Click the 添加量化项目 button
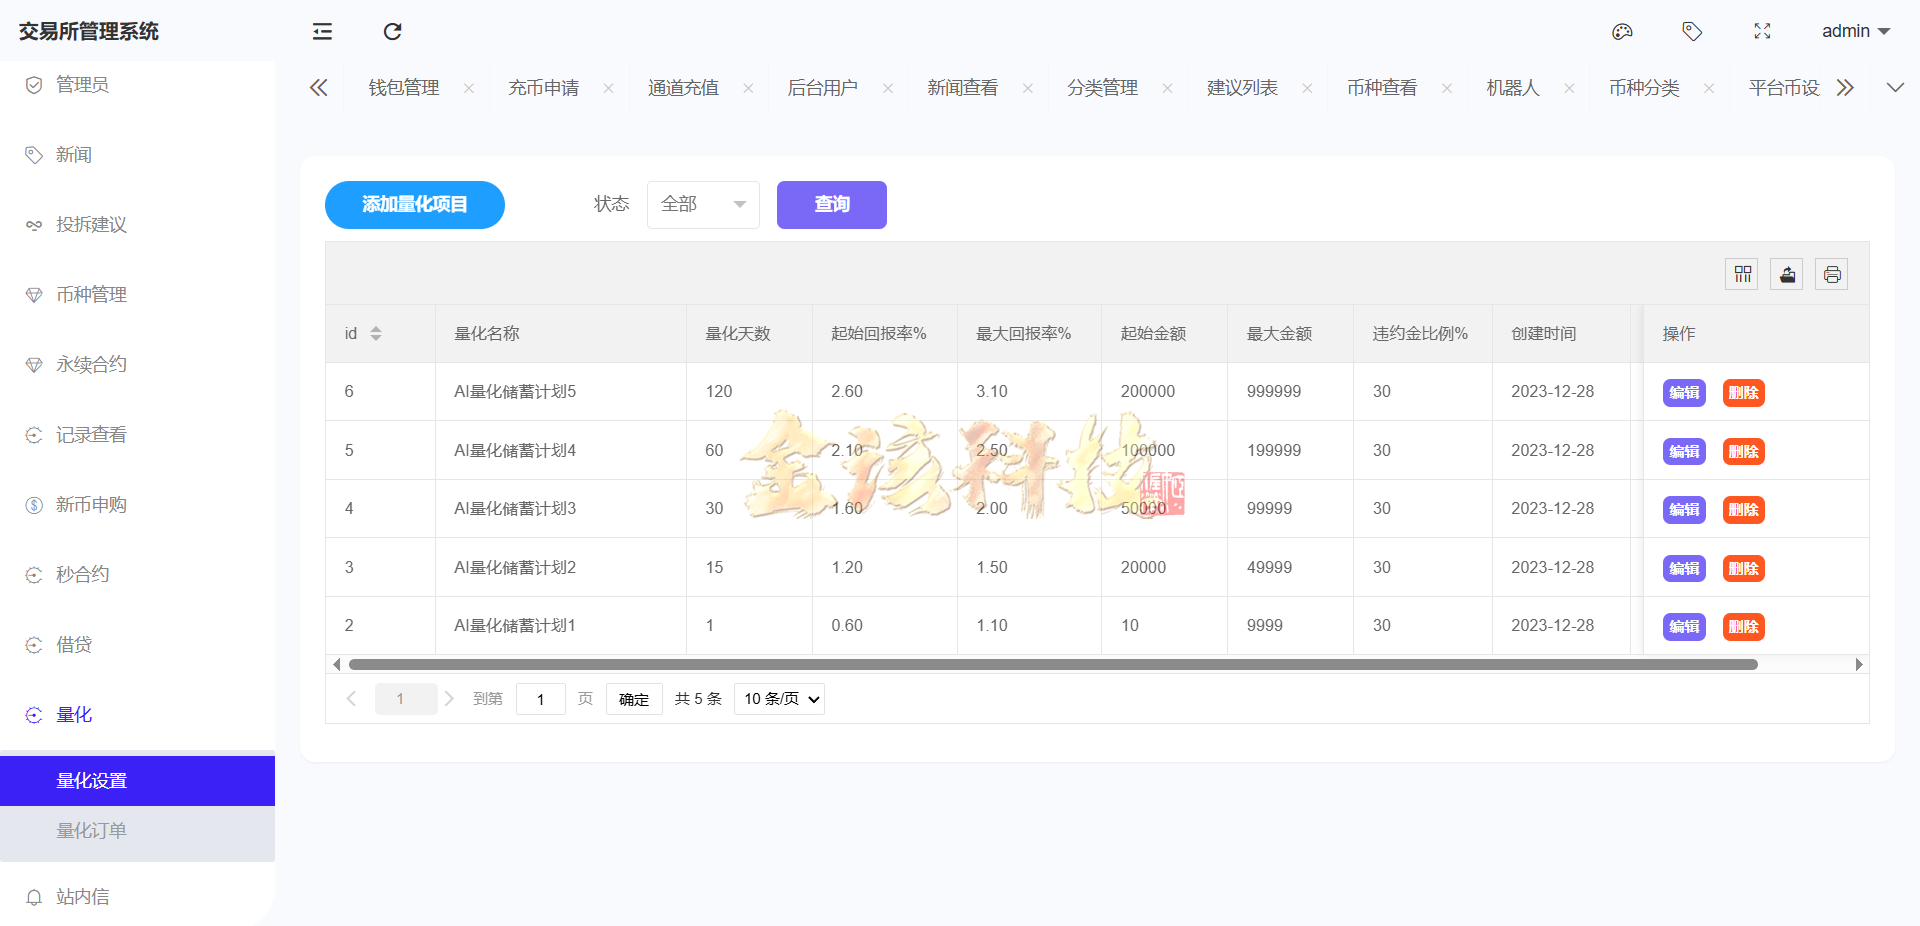 tap(414, 204)
